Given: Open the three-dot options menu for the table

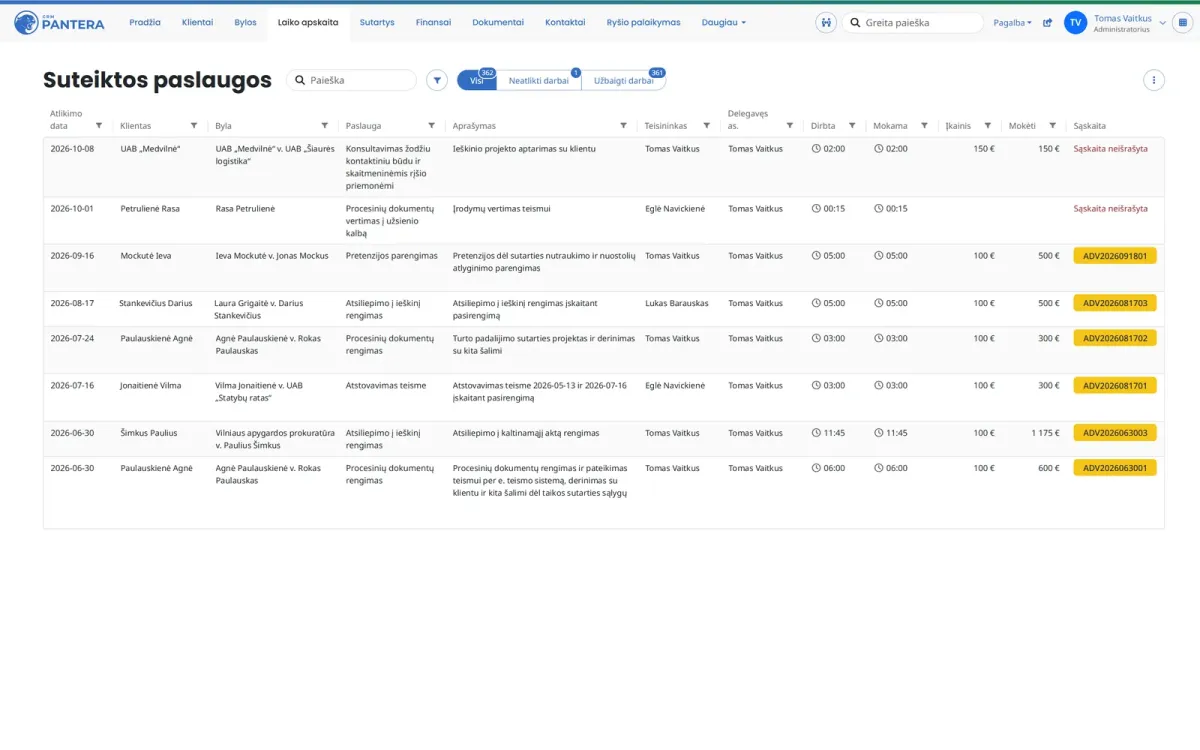Looking at the screenshot, I should click(x=1154, y=80).
